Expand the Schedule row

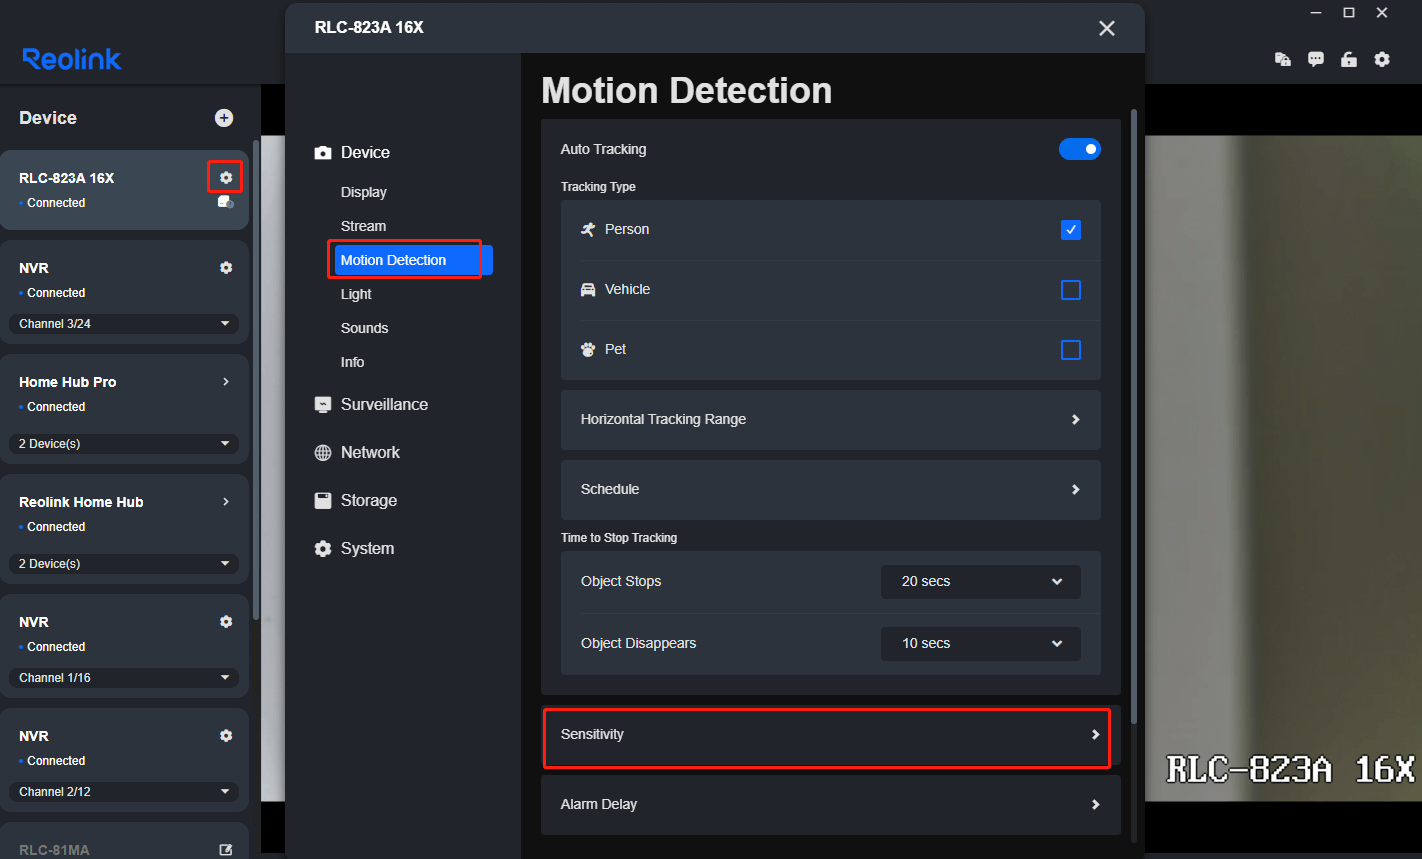(831, 490)
